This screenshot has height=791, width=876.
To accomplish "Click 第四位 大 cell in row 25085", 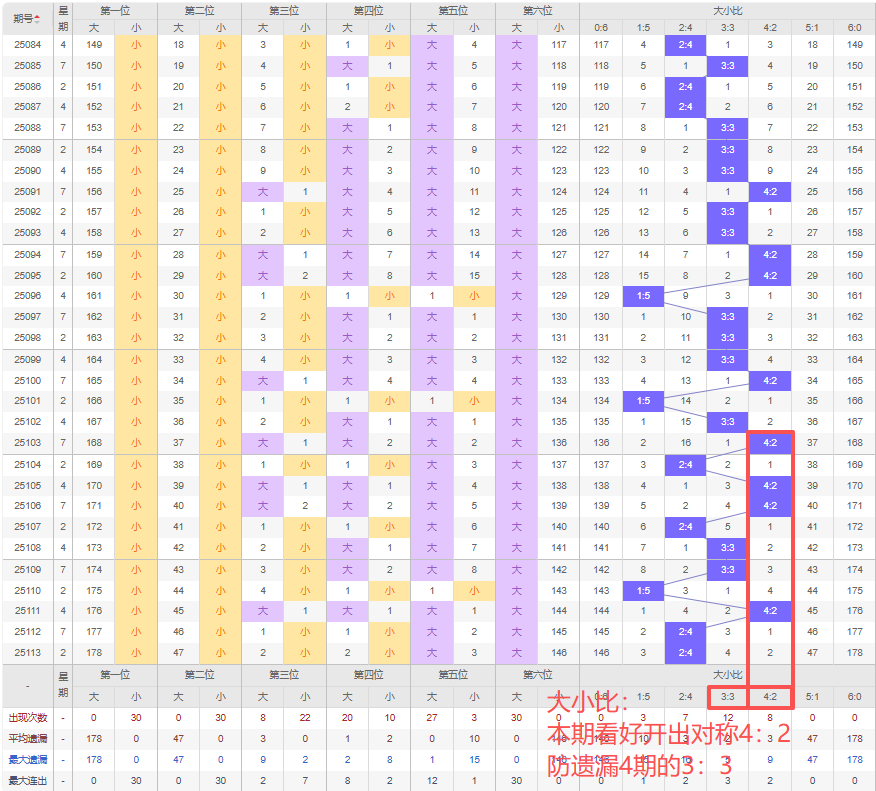I will click(347, 66).
